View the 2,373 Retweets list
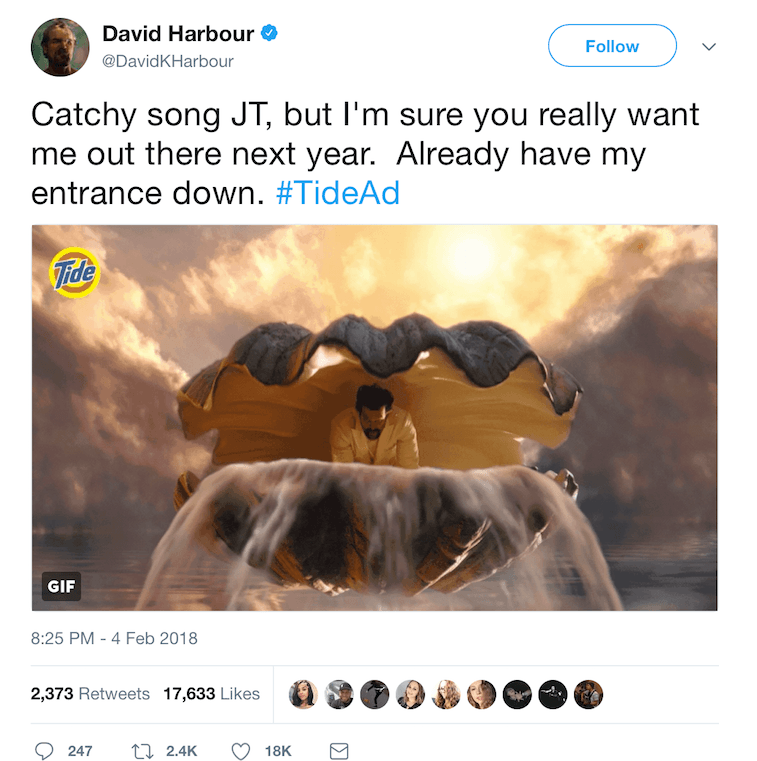 click(90, 694)
